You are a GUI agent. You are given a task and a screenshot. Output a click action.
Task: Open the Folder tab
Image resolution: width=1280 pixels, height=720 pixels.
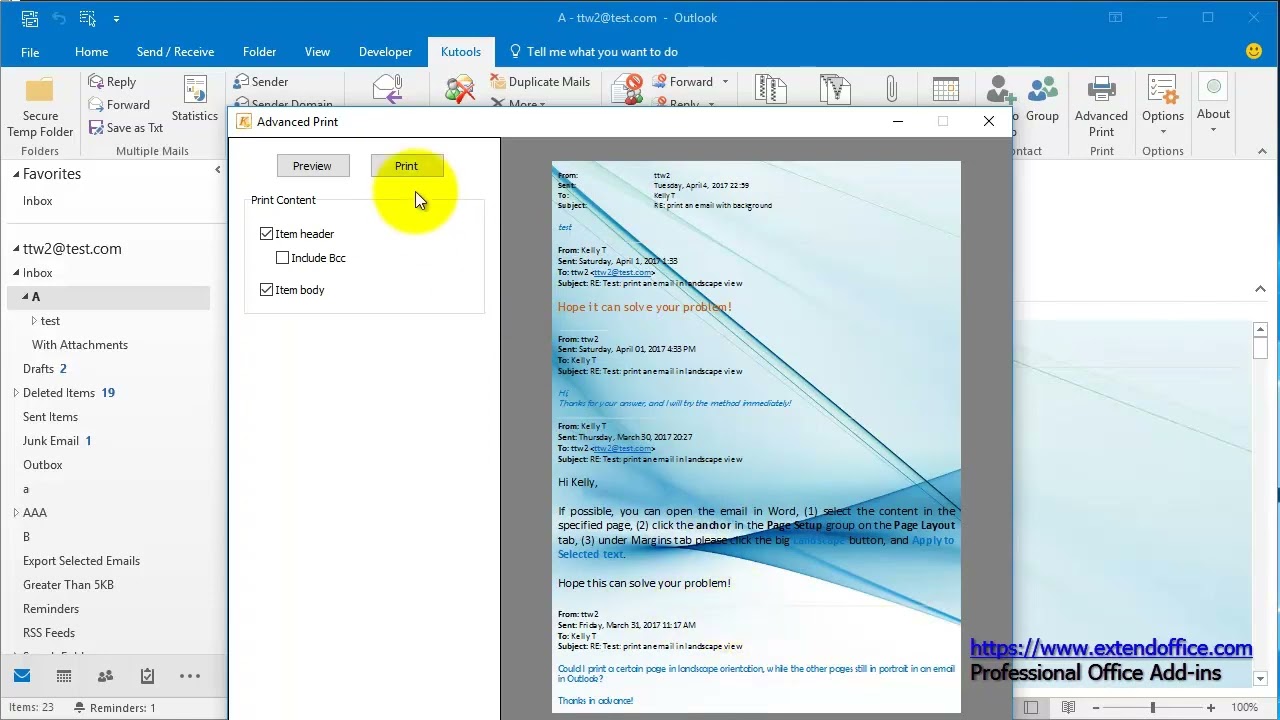click(259, 52)
